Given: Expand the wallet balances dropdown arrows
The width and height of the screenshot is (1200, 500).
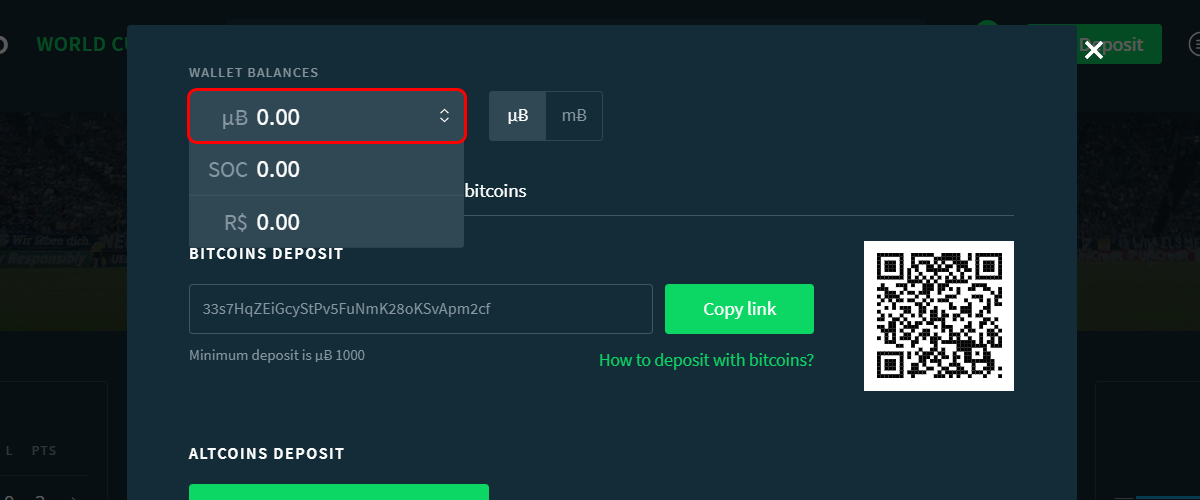Looking at the screenshot, I should [x=445, y=117].
